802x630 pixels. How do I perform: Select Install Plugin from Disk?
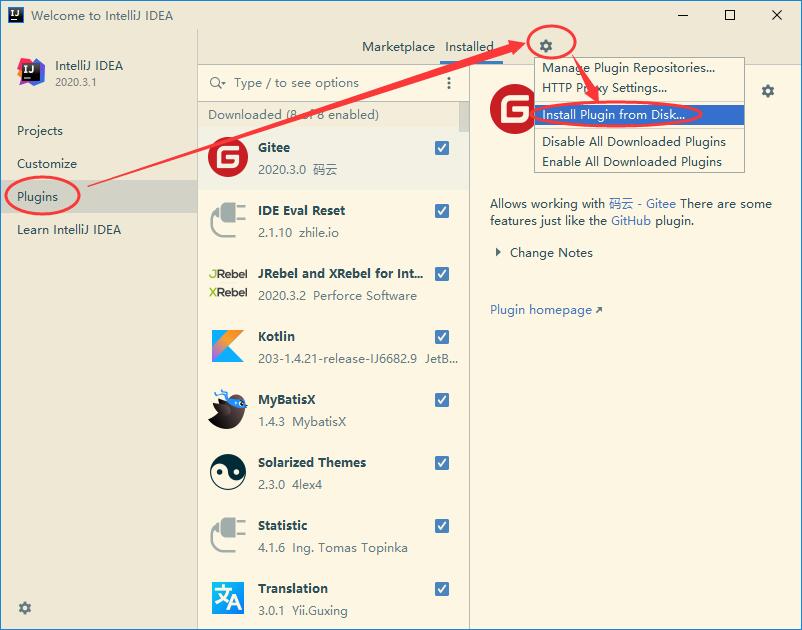(639, 115)
